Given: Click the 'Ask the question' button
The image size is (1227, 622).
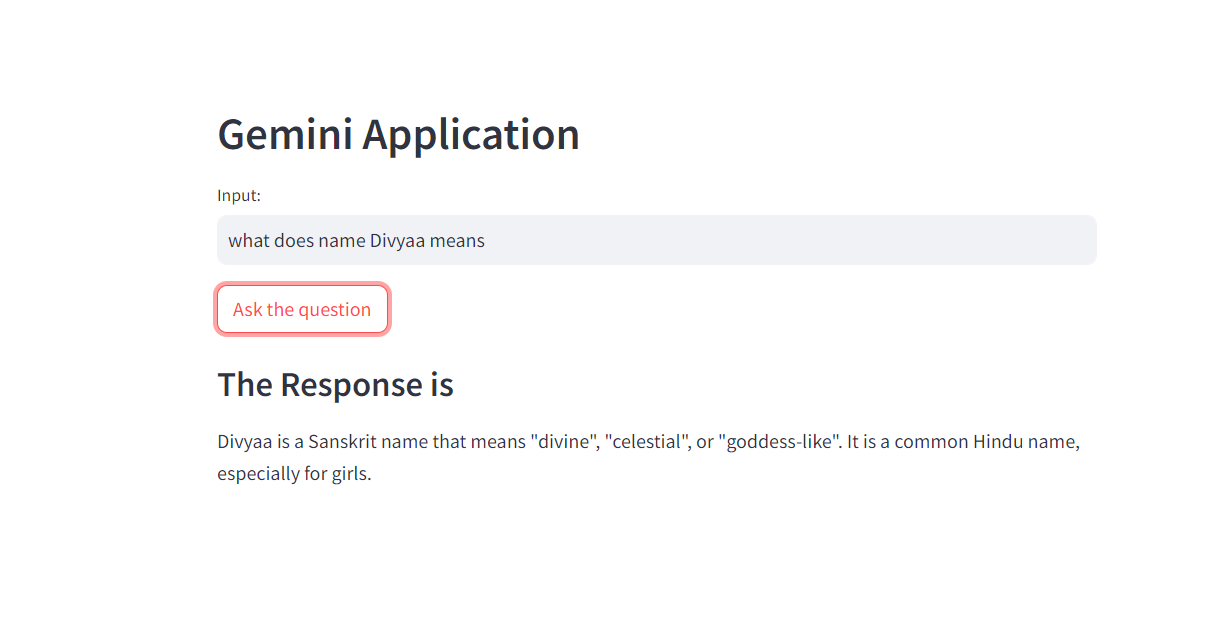Looking at the screenshot, I should 302,309.
